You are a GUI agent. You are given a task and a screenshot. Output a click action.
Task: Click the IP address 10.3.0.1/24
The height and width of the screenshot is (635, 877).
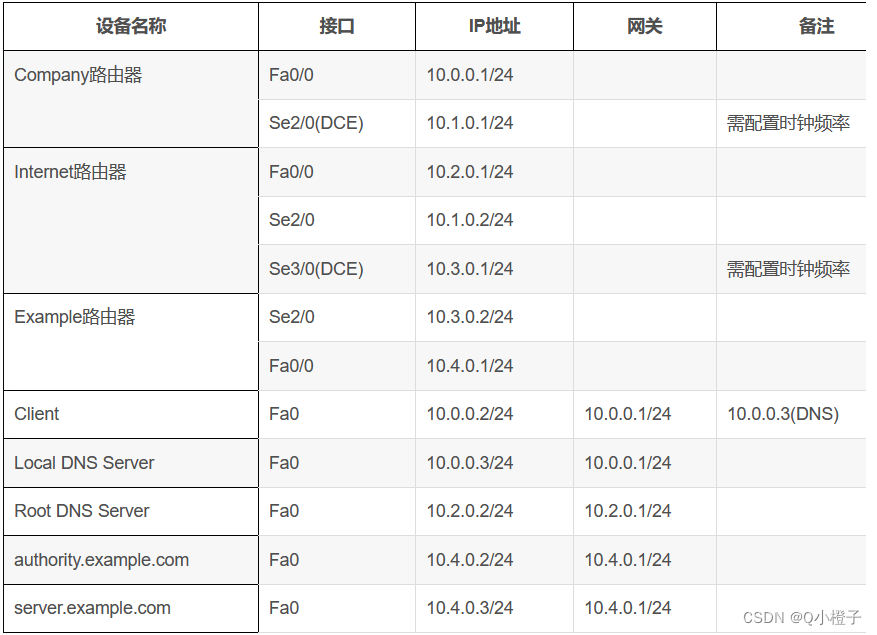[x=470, y=269]
